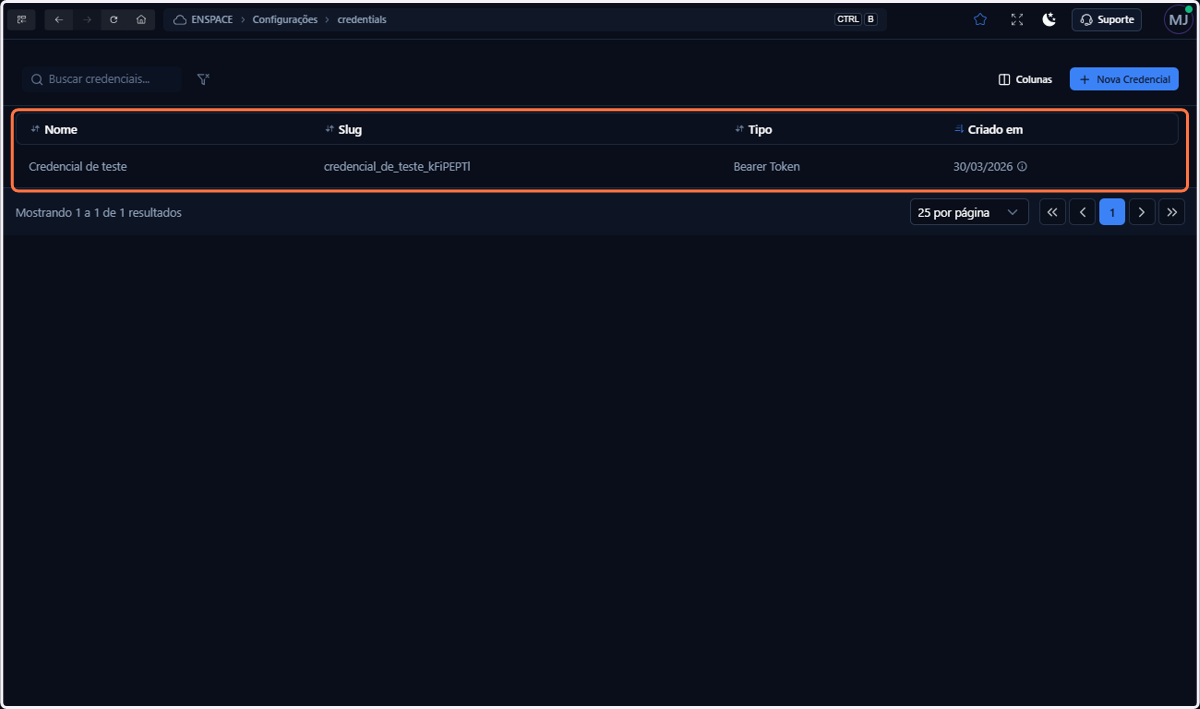Sort by the Tipo column
Viewport: 1200px width, 709px height.
click(753, 129)
